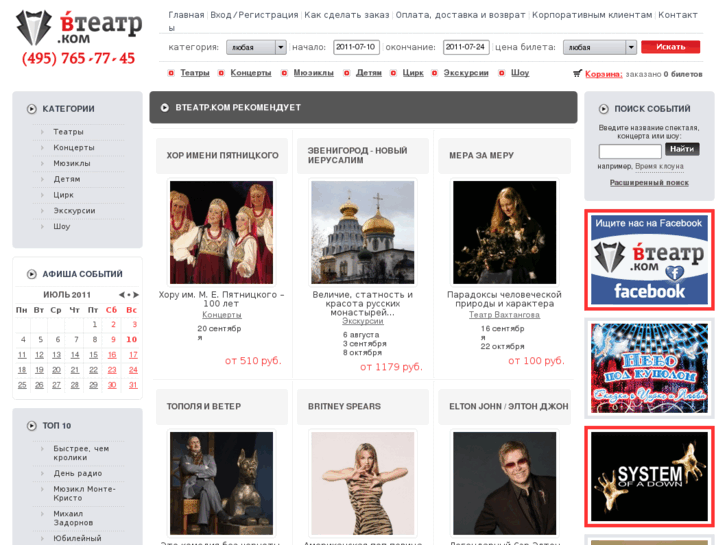Go to previous month in calendar
The image size is (727, 545).
[x=121, y=295]
